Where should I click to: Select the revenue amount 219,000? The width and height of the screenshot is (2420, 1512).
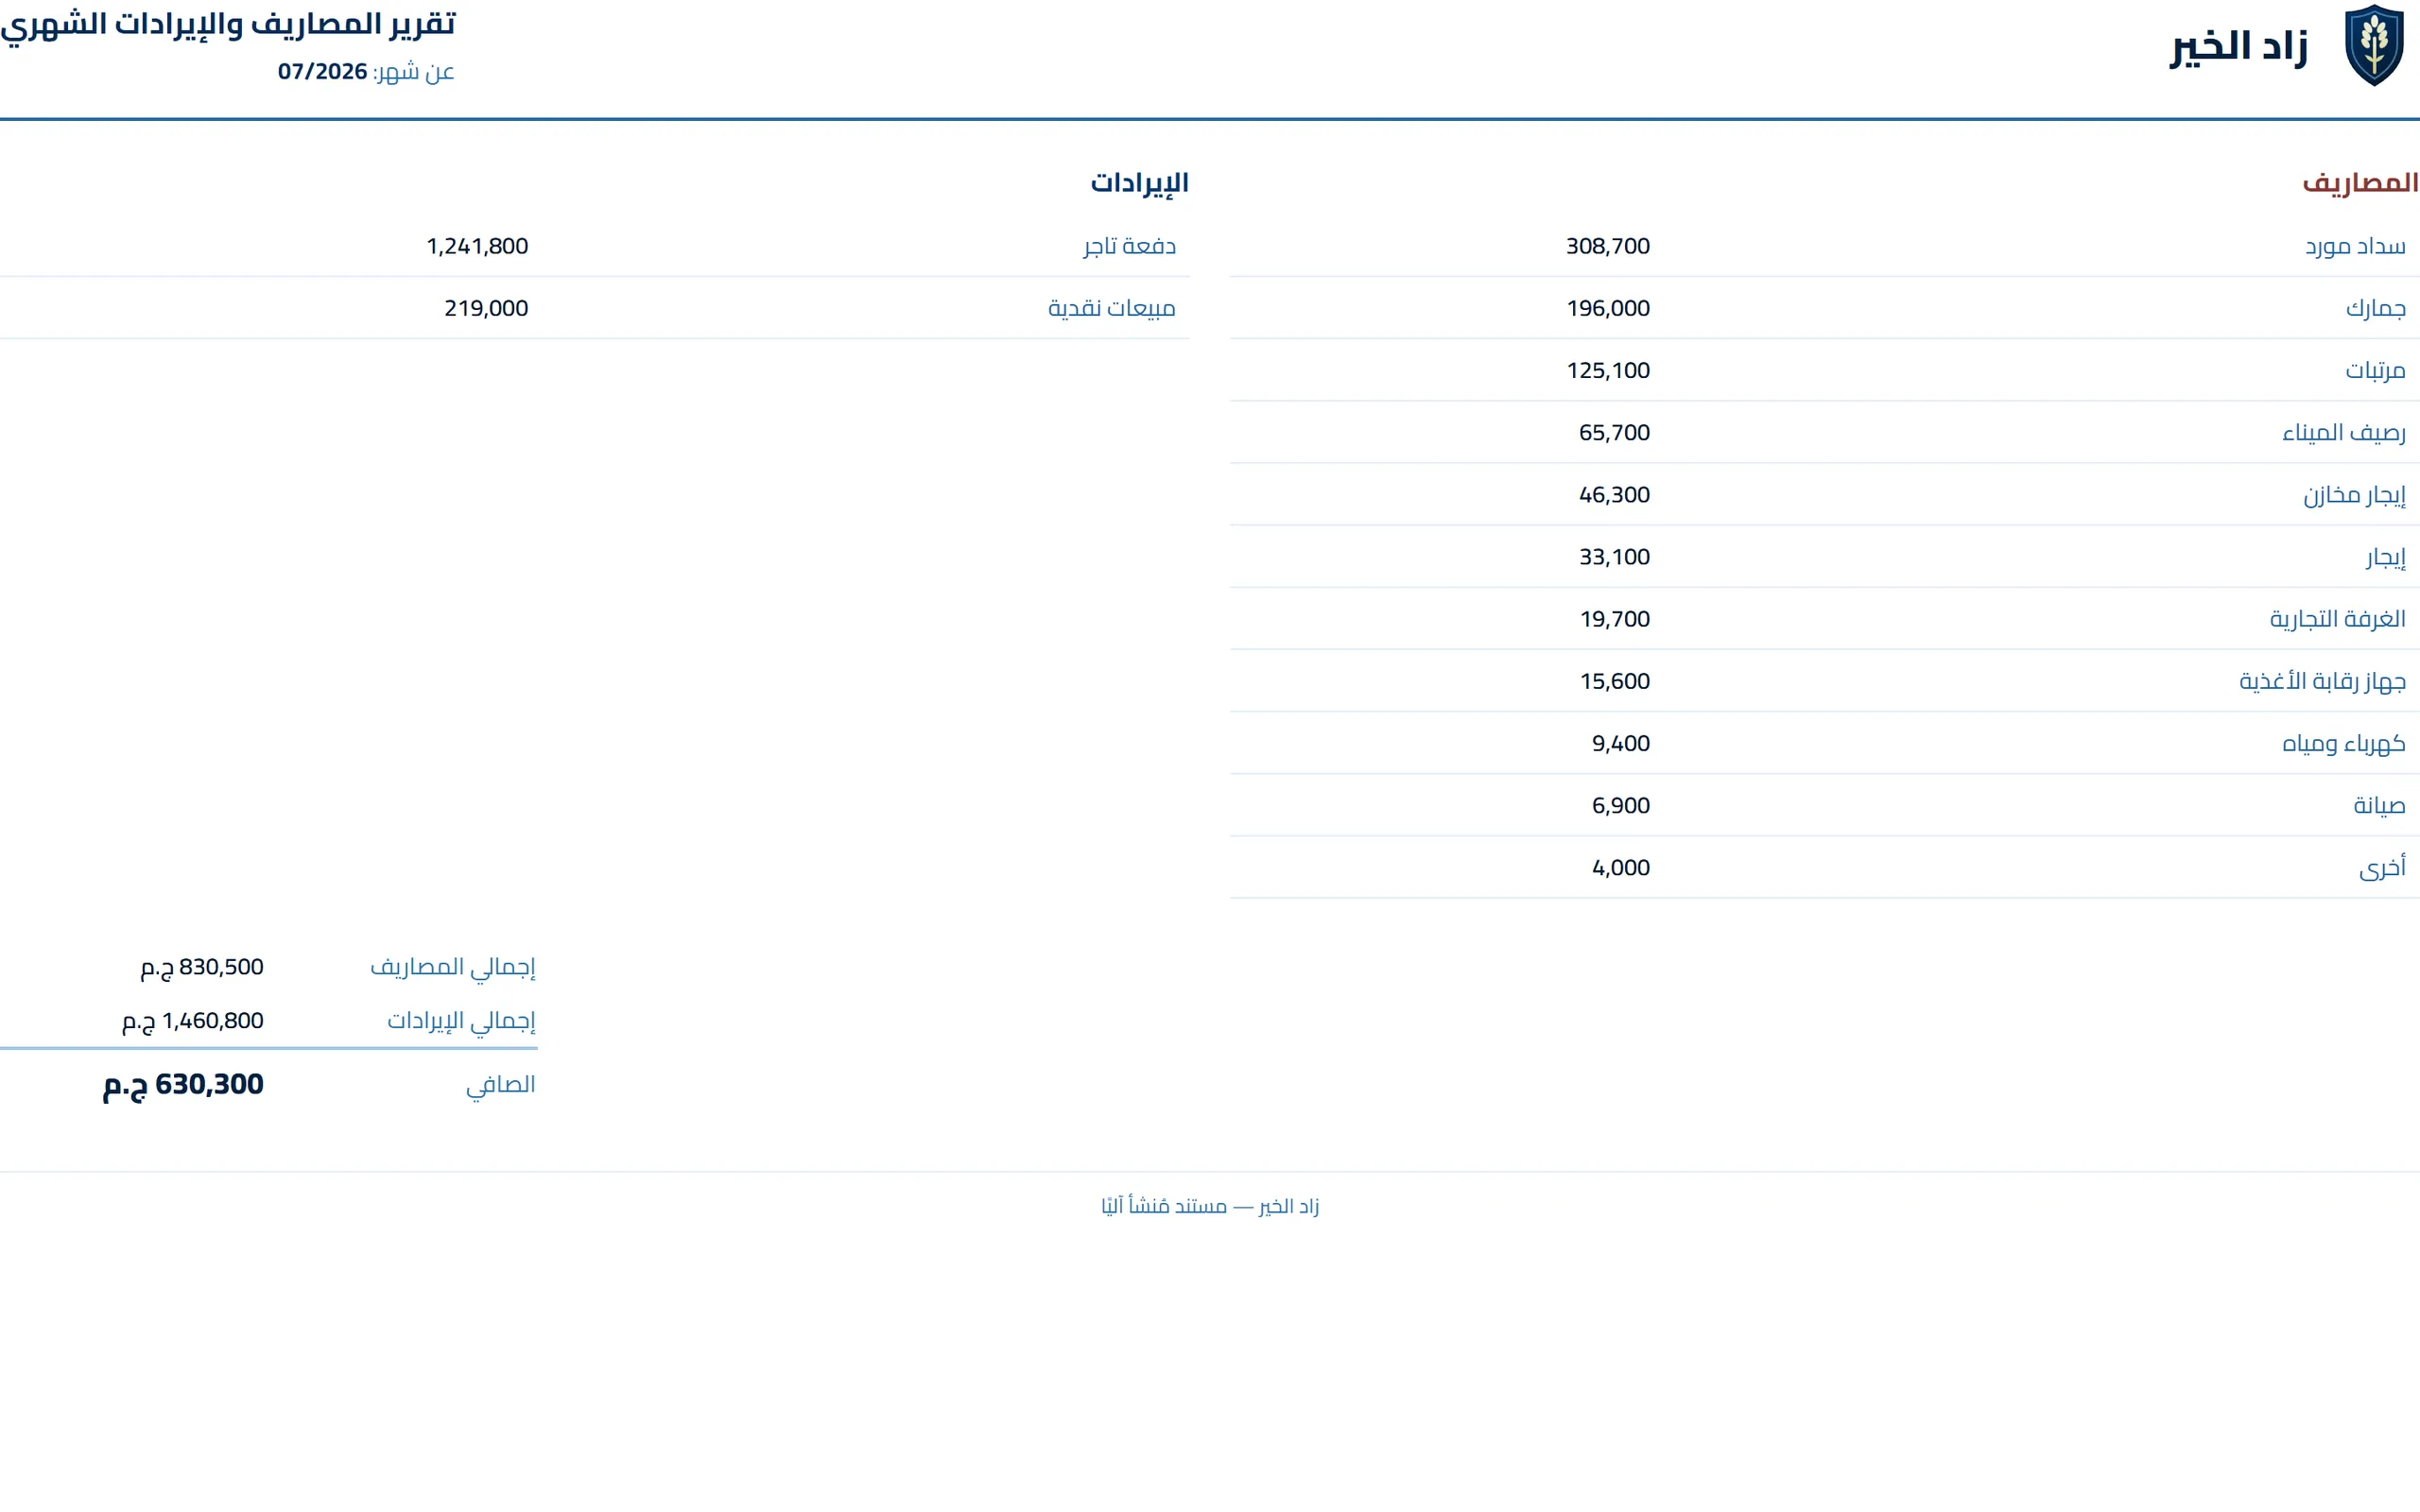click(x=486, y=308)
